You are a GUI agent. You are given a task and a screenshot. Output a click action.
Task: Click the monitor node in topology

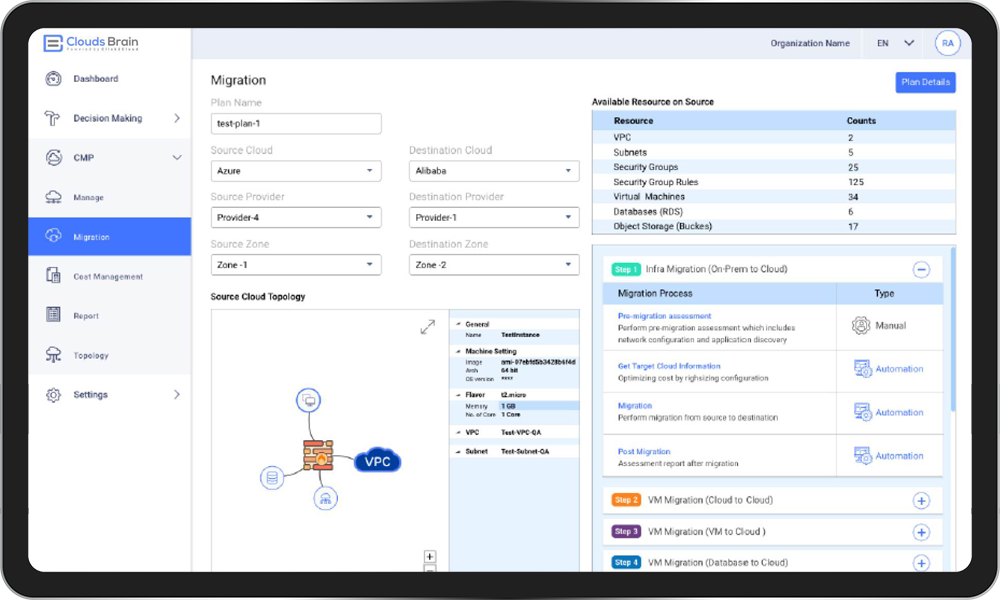[x=309, y=400]
